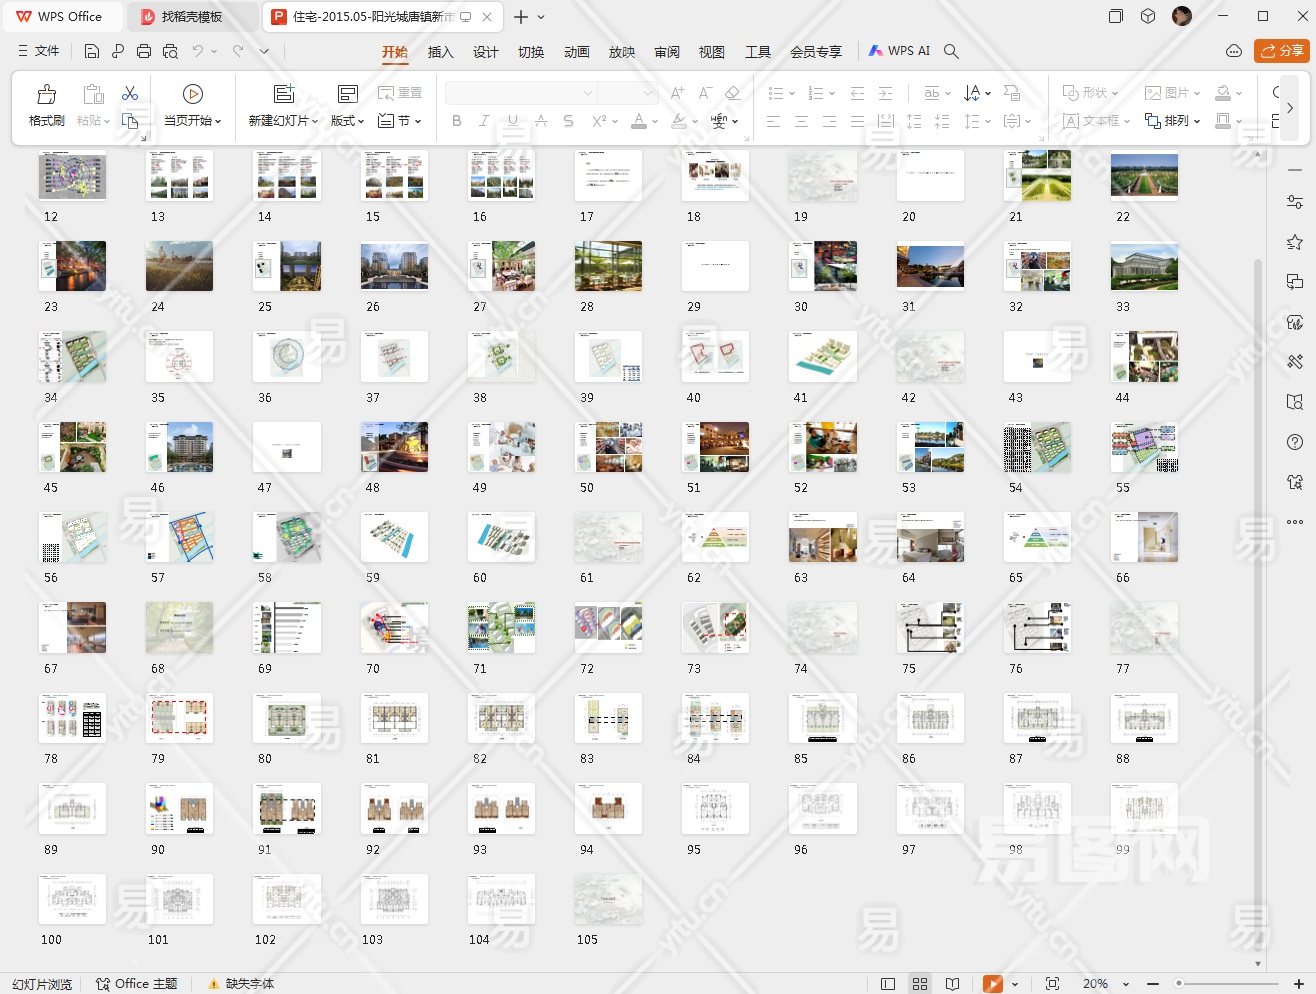Toggle Reading view book icon
The height and width of the screenshot is (994, 1316).
tap(952, 984)
